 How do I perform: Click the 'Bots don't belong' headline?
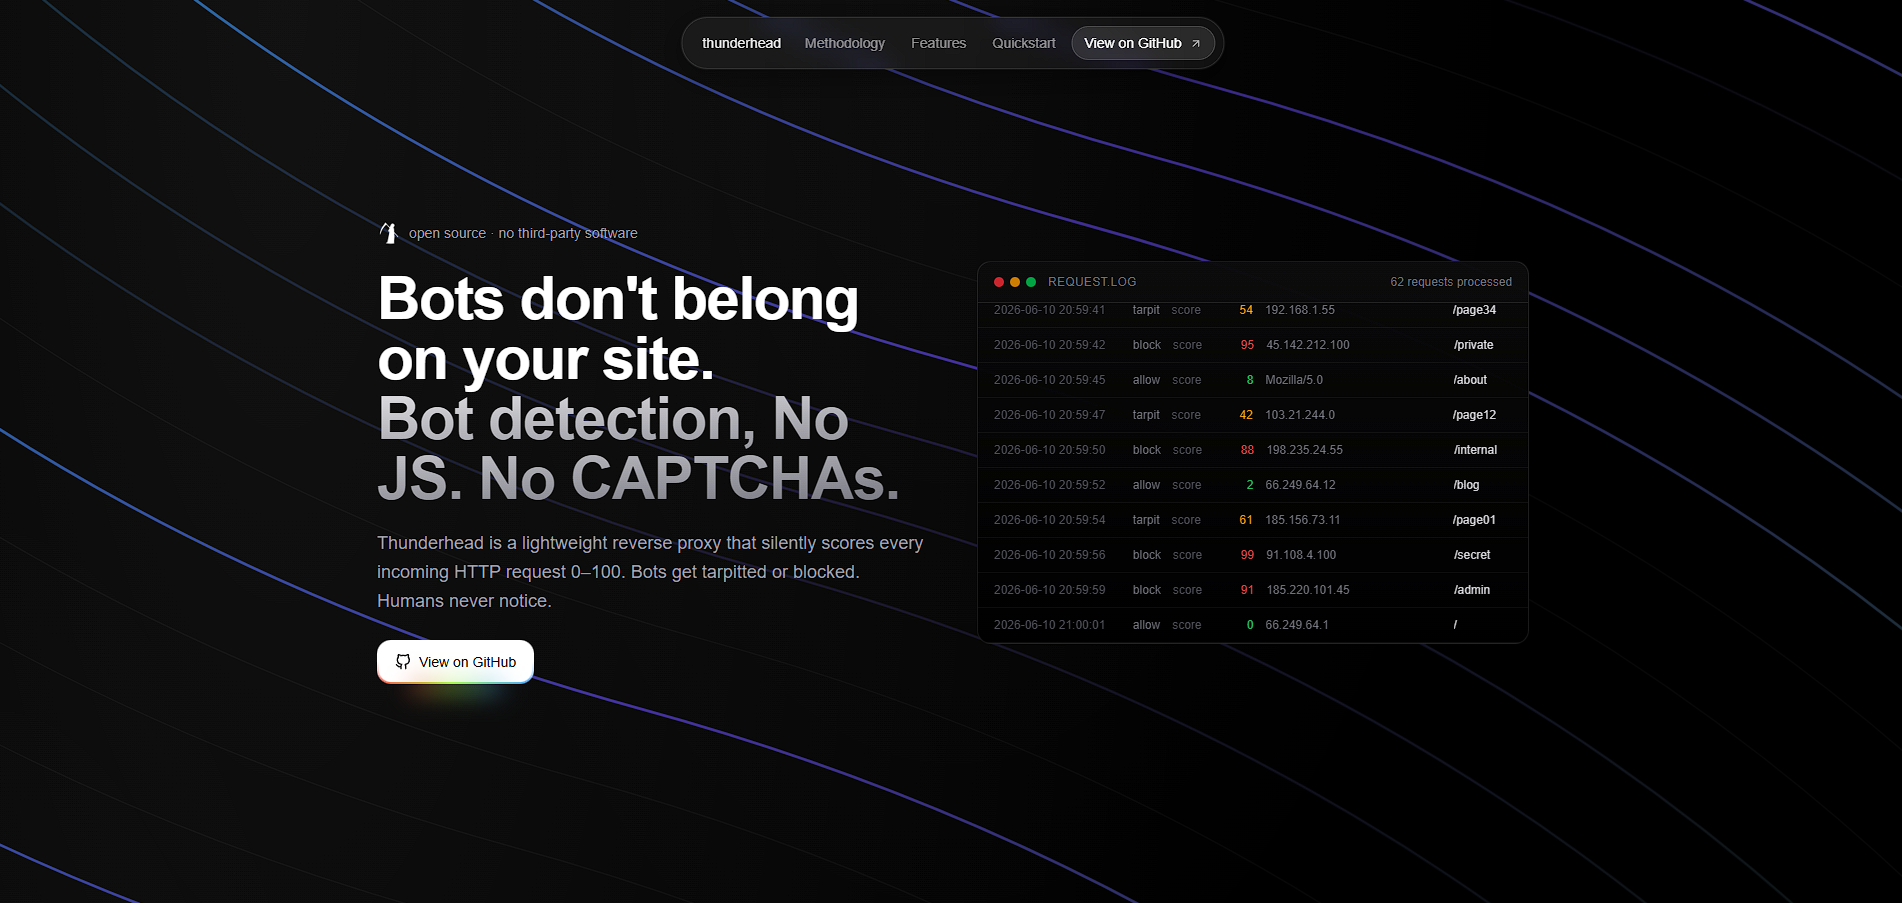click(618, 299)
